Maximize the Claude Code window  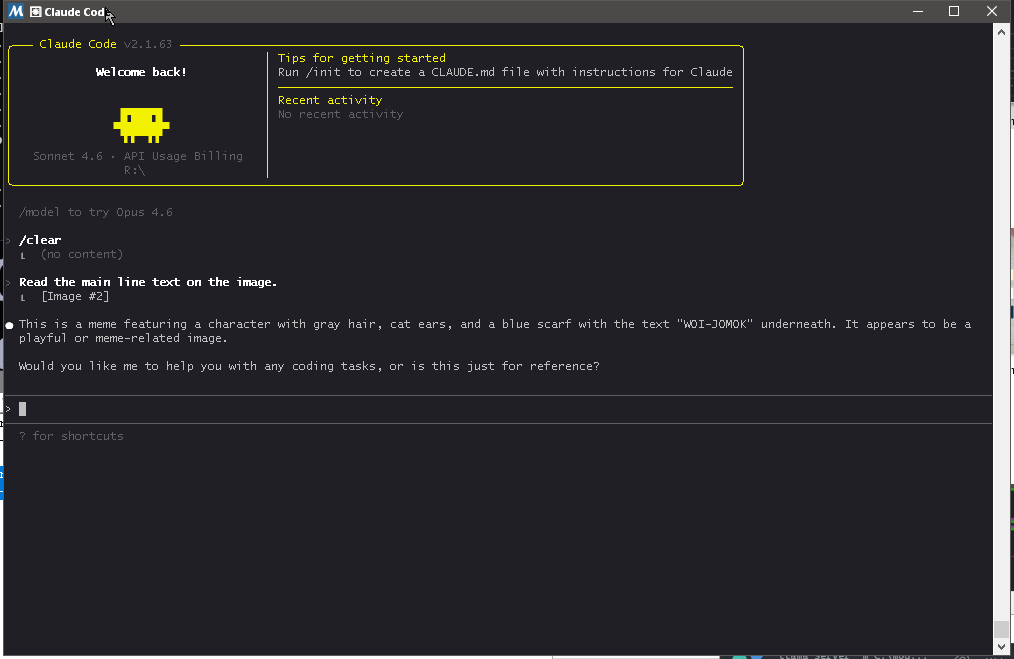pos(954,12)
